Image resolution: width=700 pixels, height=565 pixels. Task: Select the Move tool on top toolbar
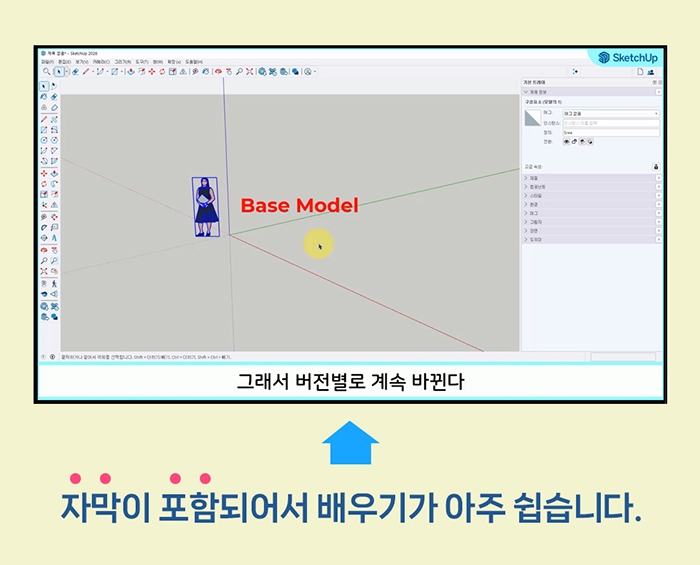[152, 71]
